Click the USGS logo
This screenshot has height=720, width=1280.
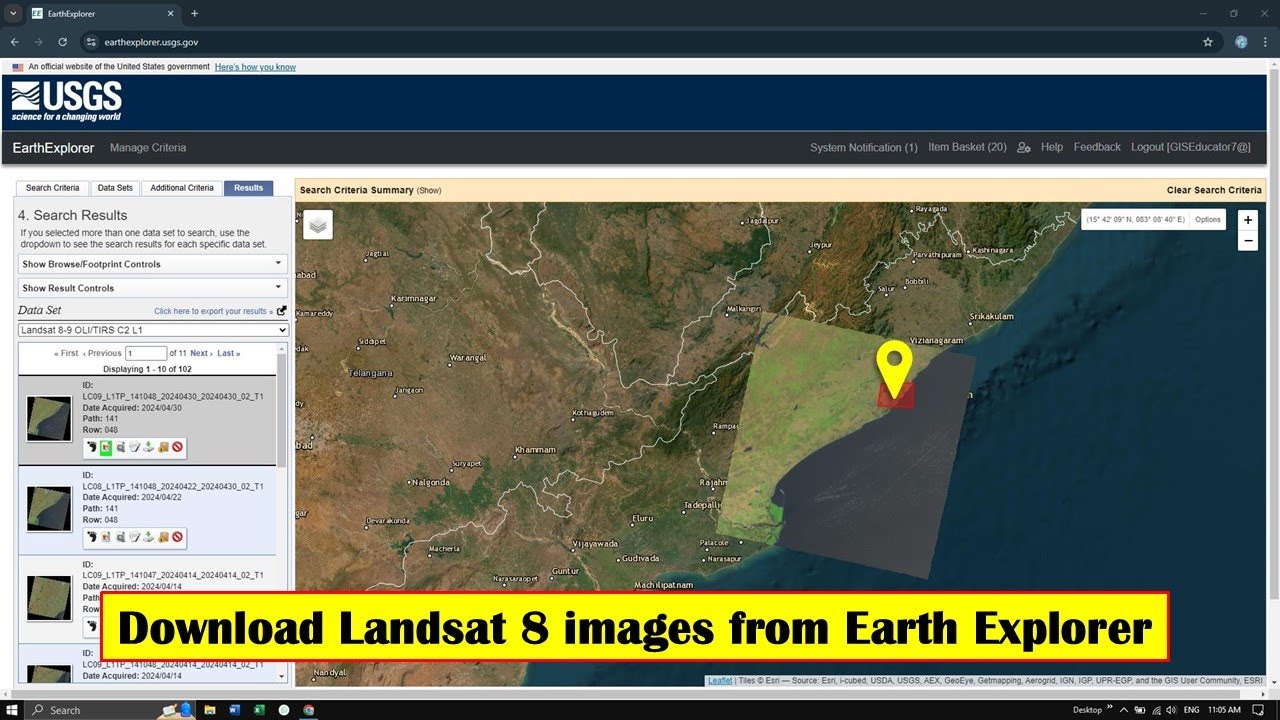point(66,102)
